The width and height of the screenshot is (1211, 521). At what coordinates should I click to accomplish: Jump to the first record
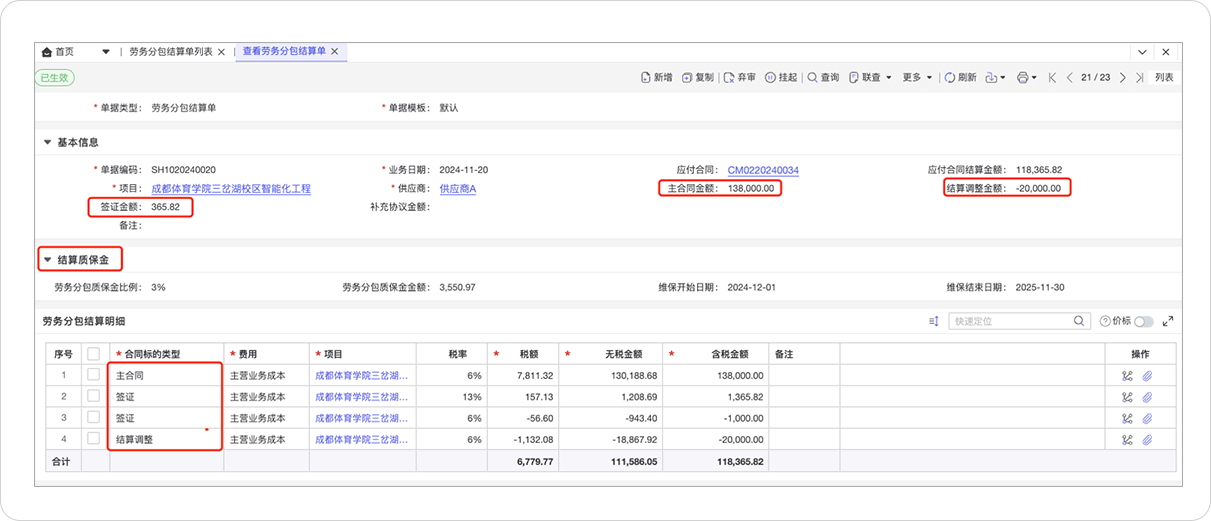[x=1052, y=77]
